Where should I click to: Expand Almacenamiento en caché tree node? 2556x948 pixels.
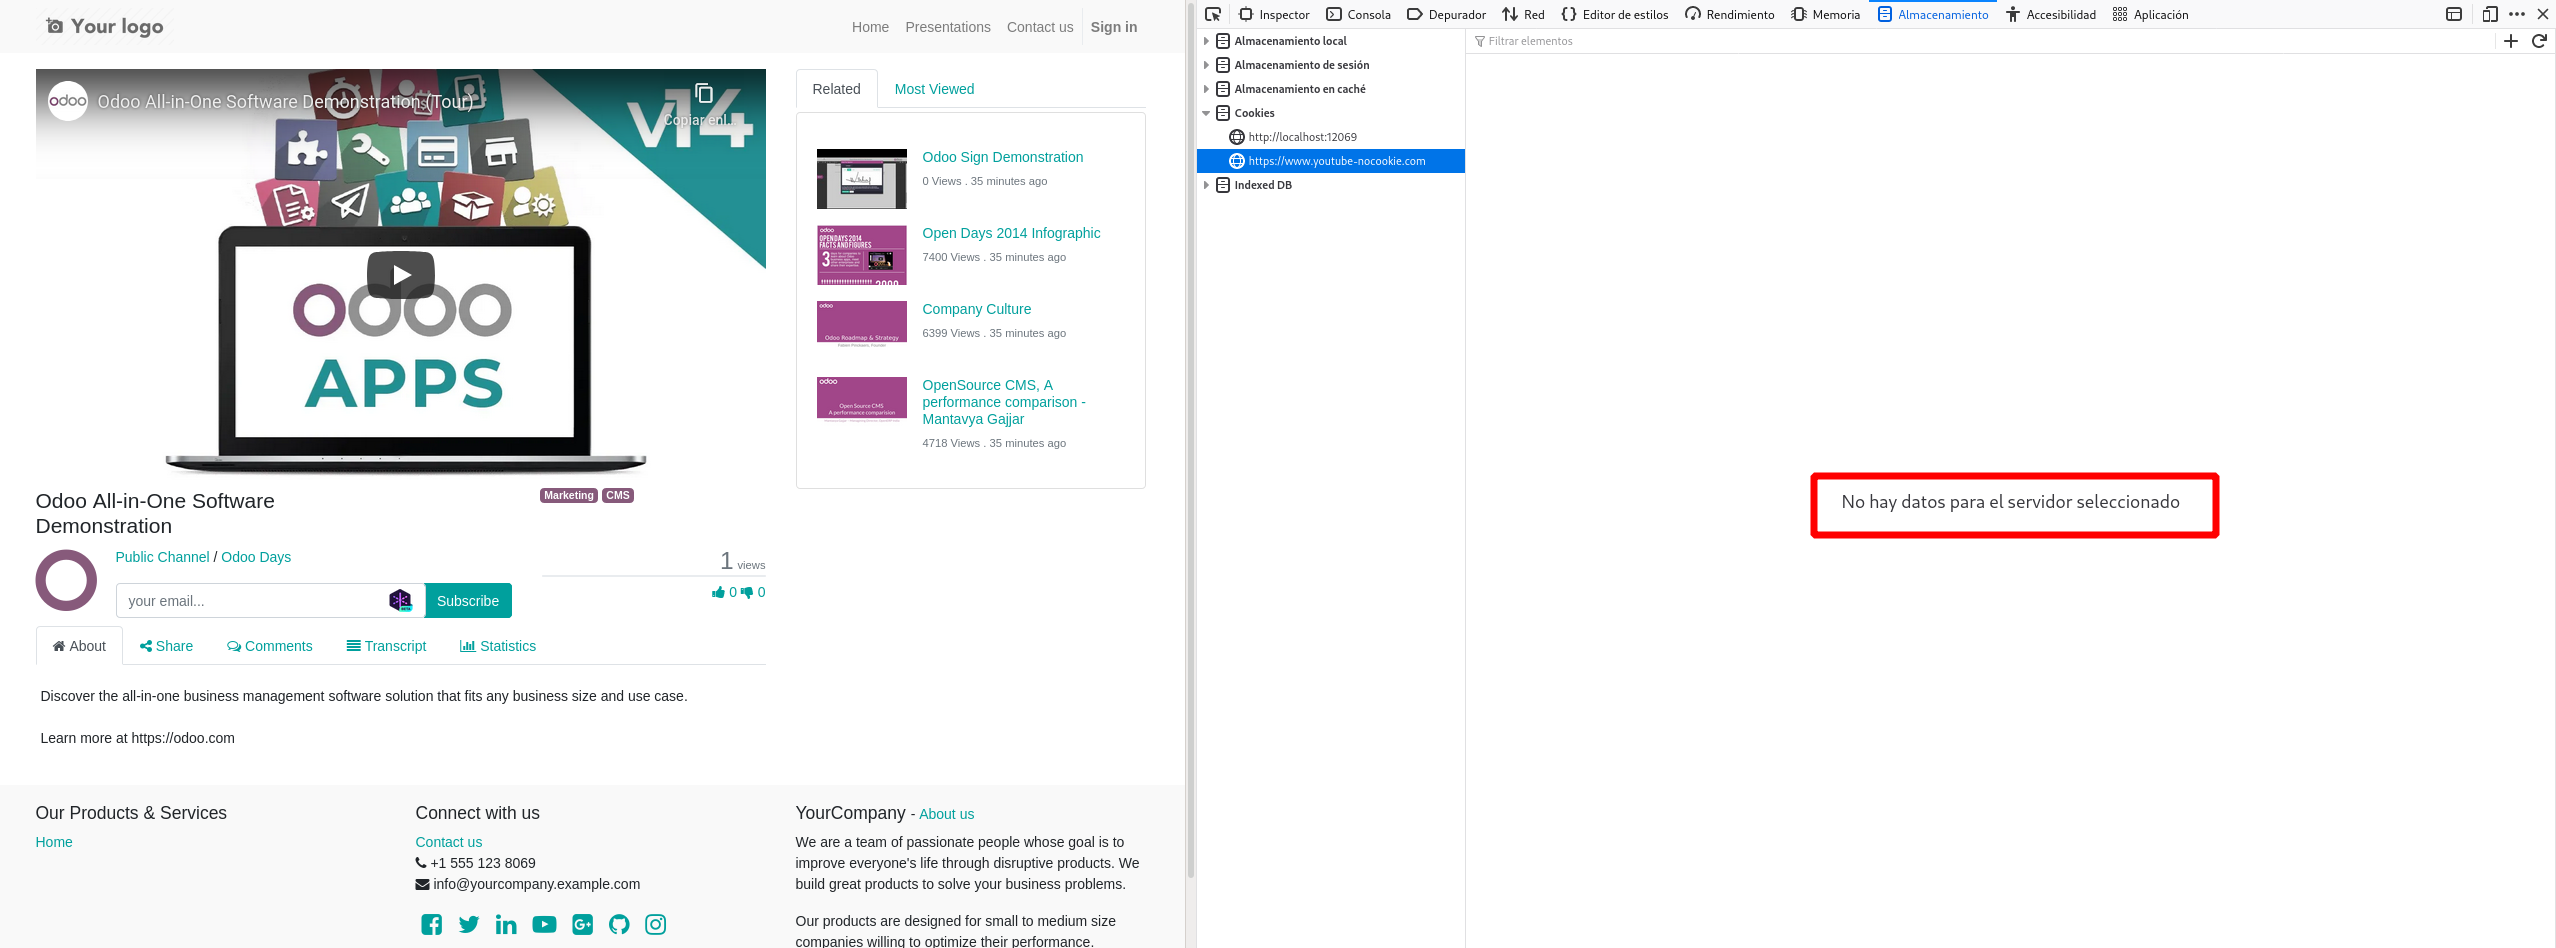[1206, 89]
